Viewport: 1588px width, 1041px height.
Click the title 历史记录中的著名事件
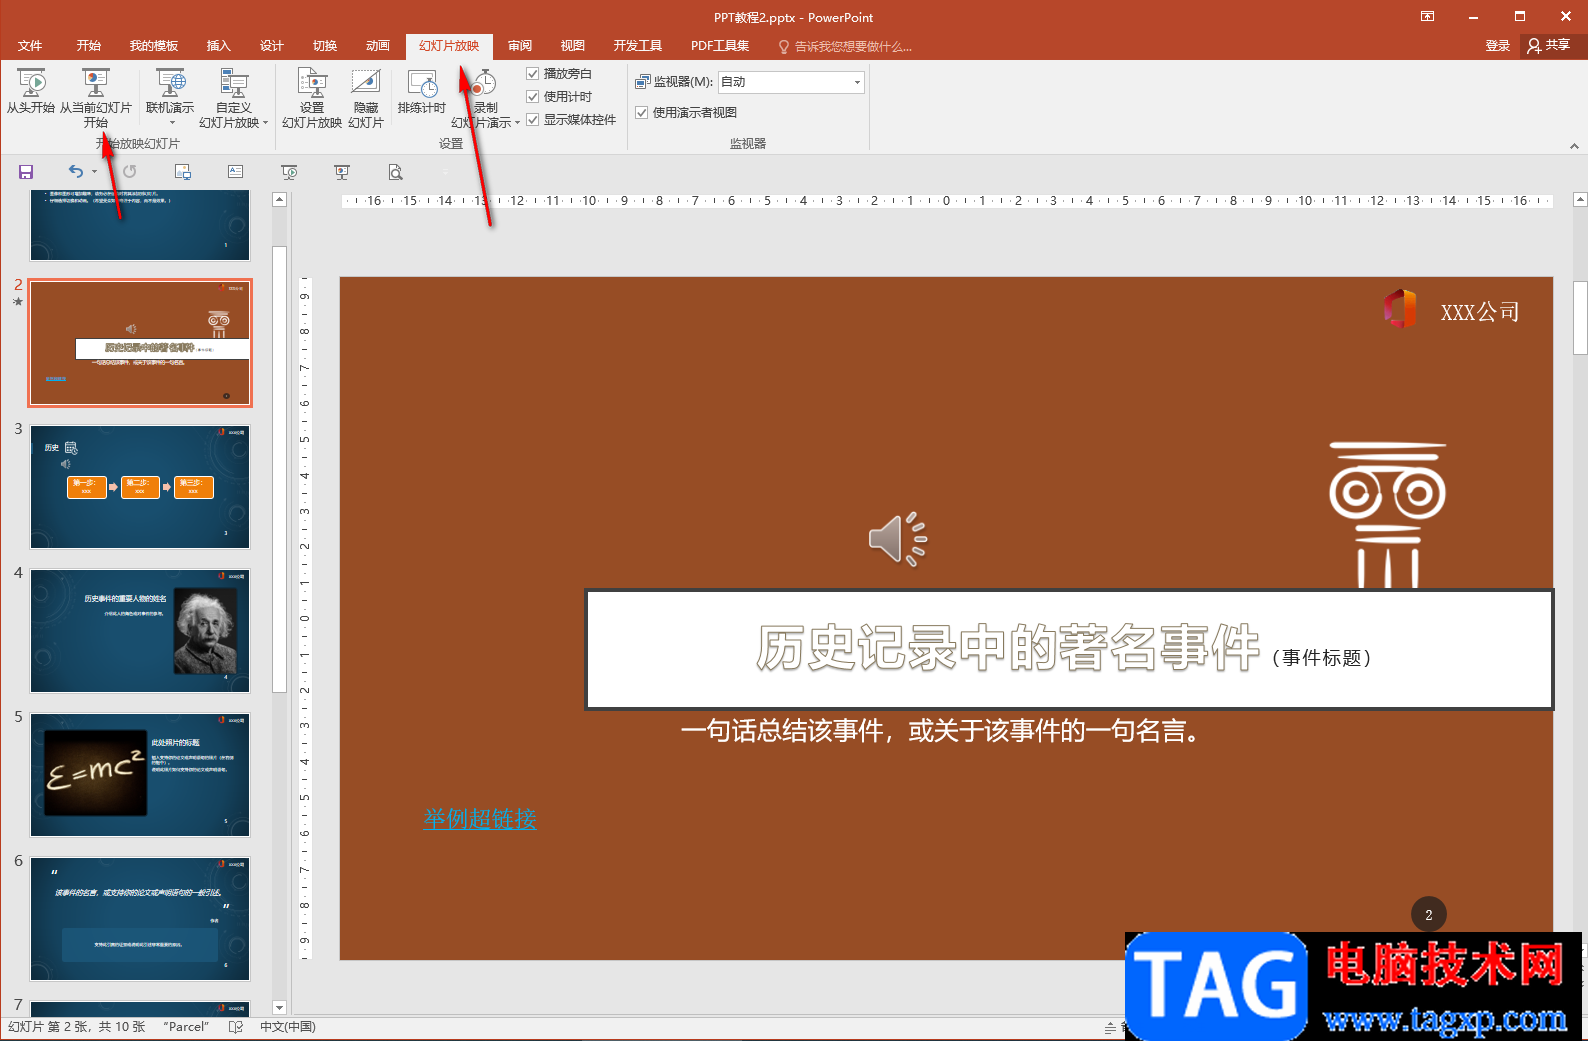click(x=1007, y=649)
